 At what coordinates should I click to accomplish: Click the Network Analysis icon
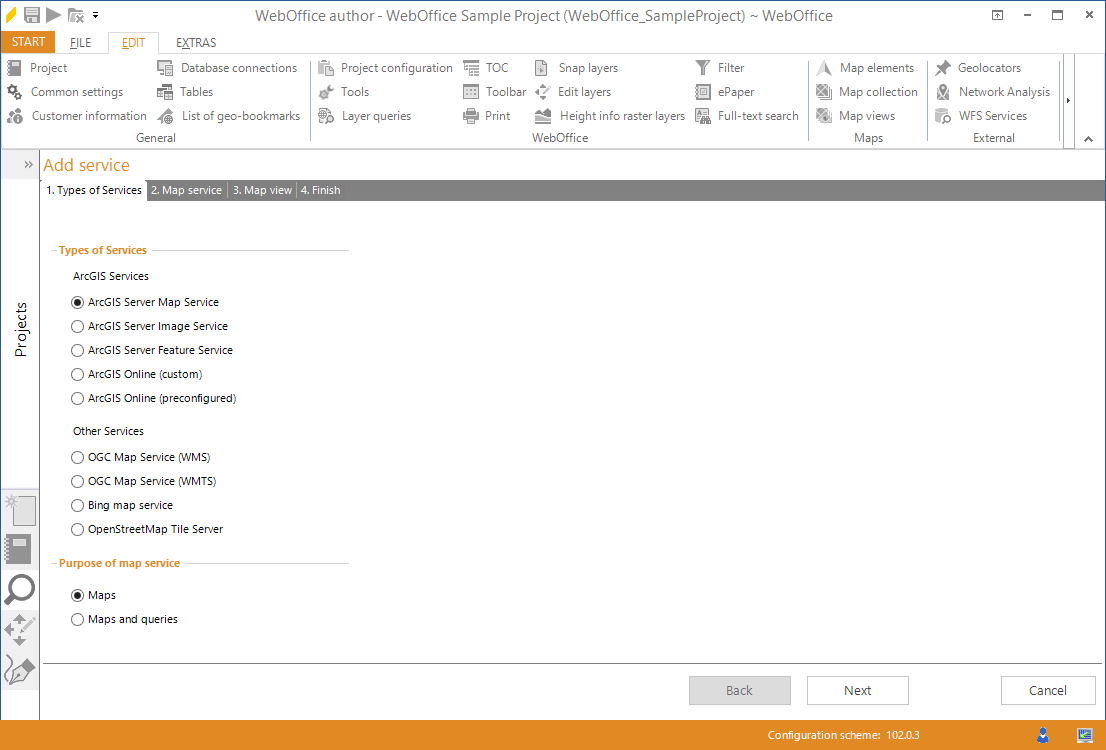[942, 92]
